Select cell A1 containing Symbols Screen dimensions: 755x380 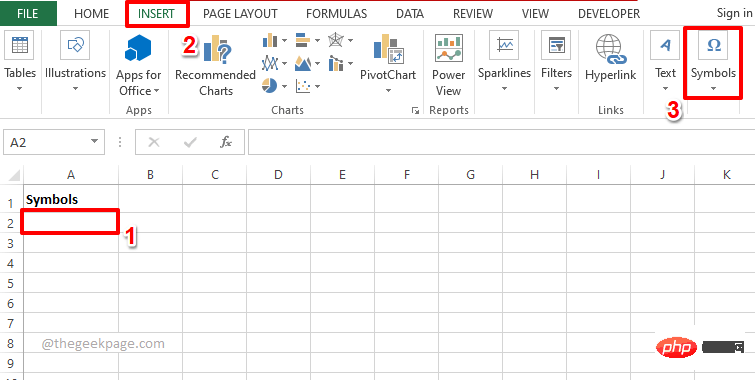click(71, 199)
